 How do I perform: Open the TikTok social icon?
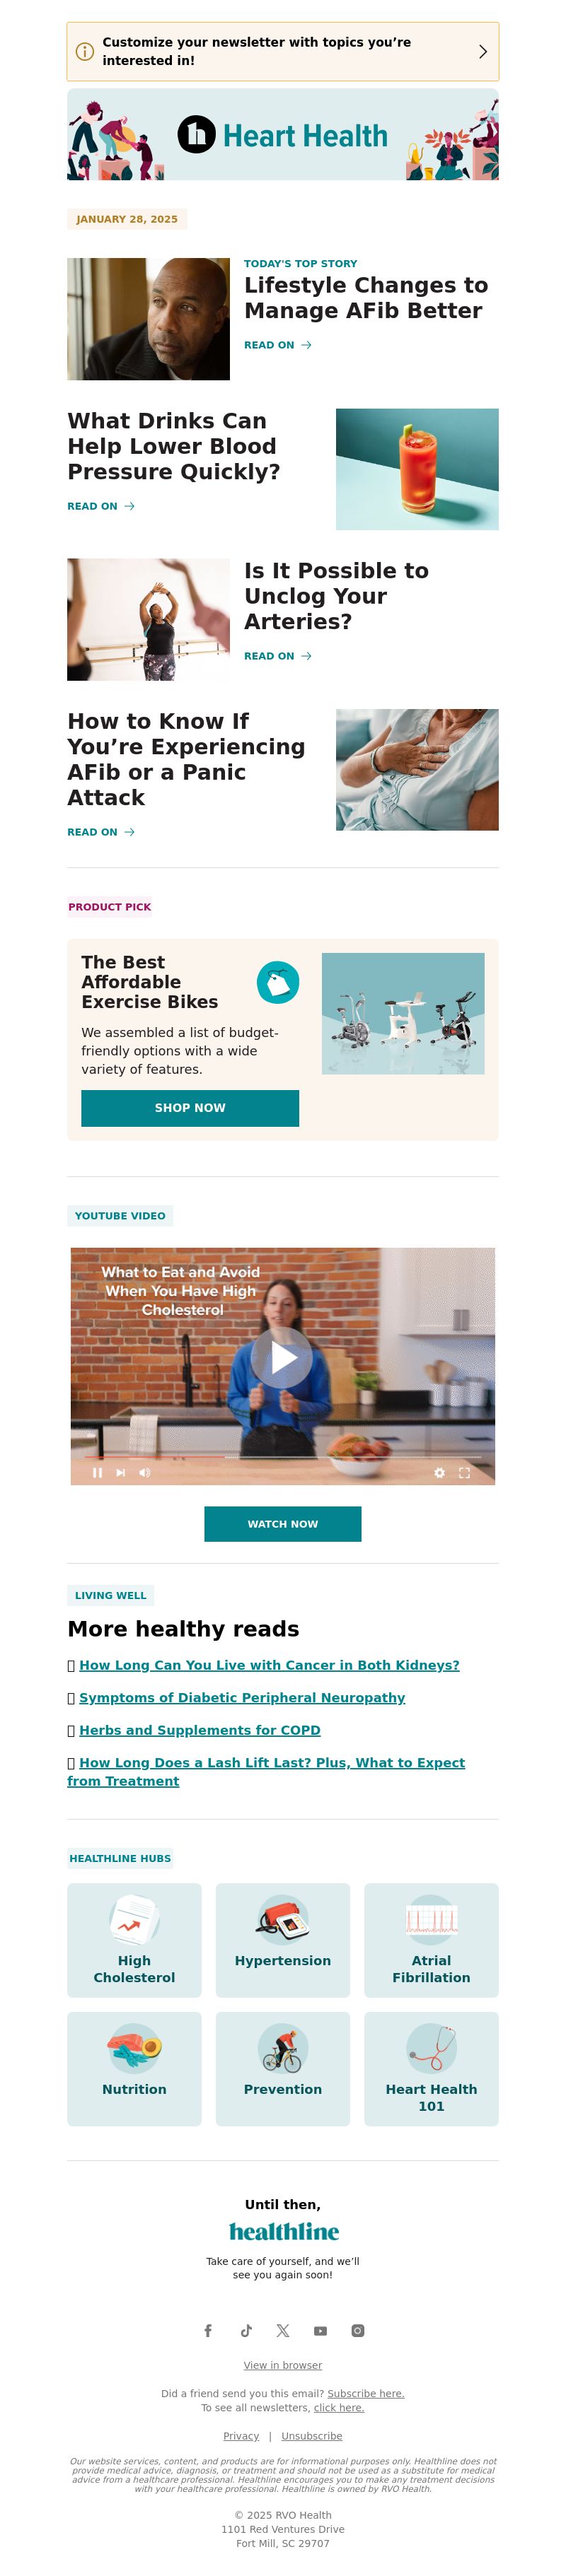246,2330
